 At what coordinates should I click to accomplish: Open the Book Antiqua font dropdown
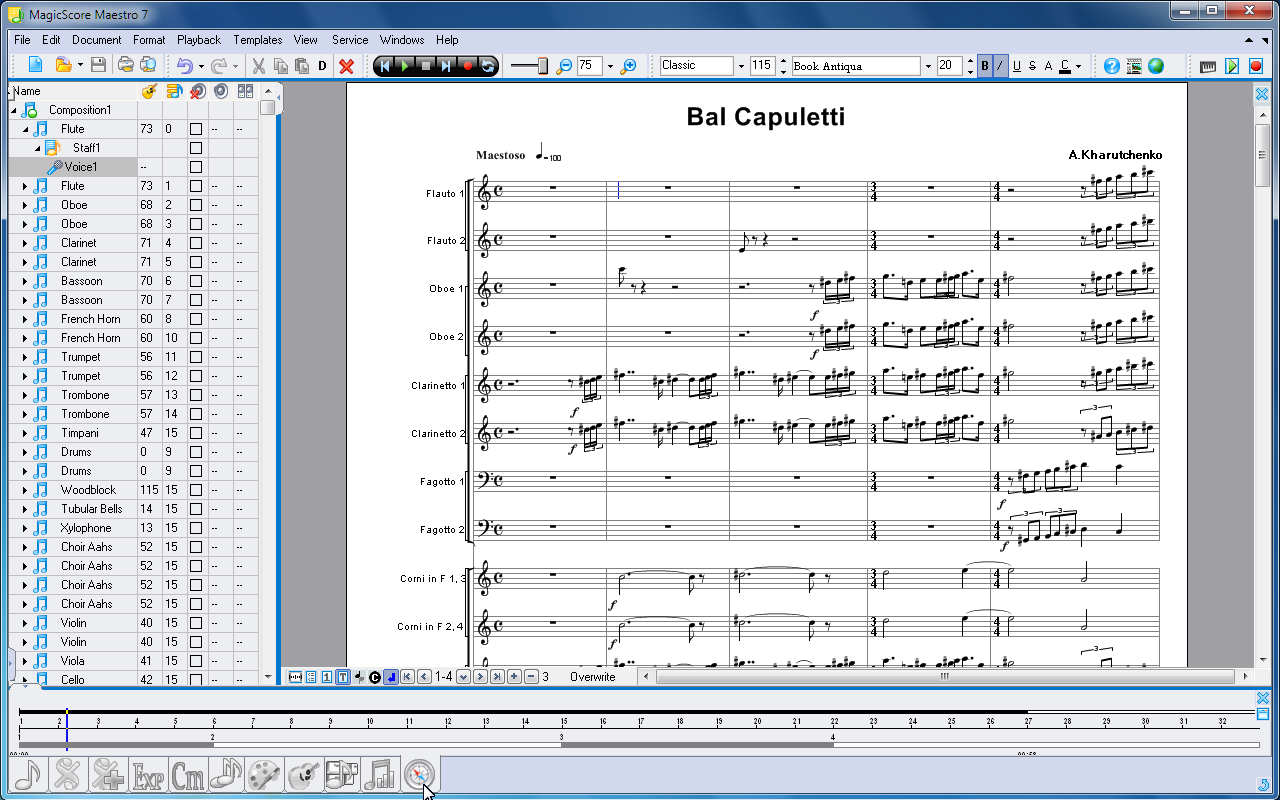[928, 66]
